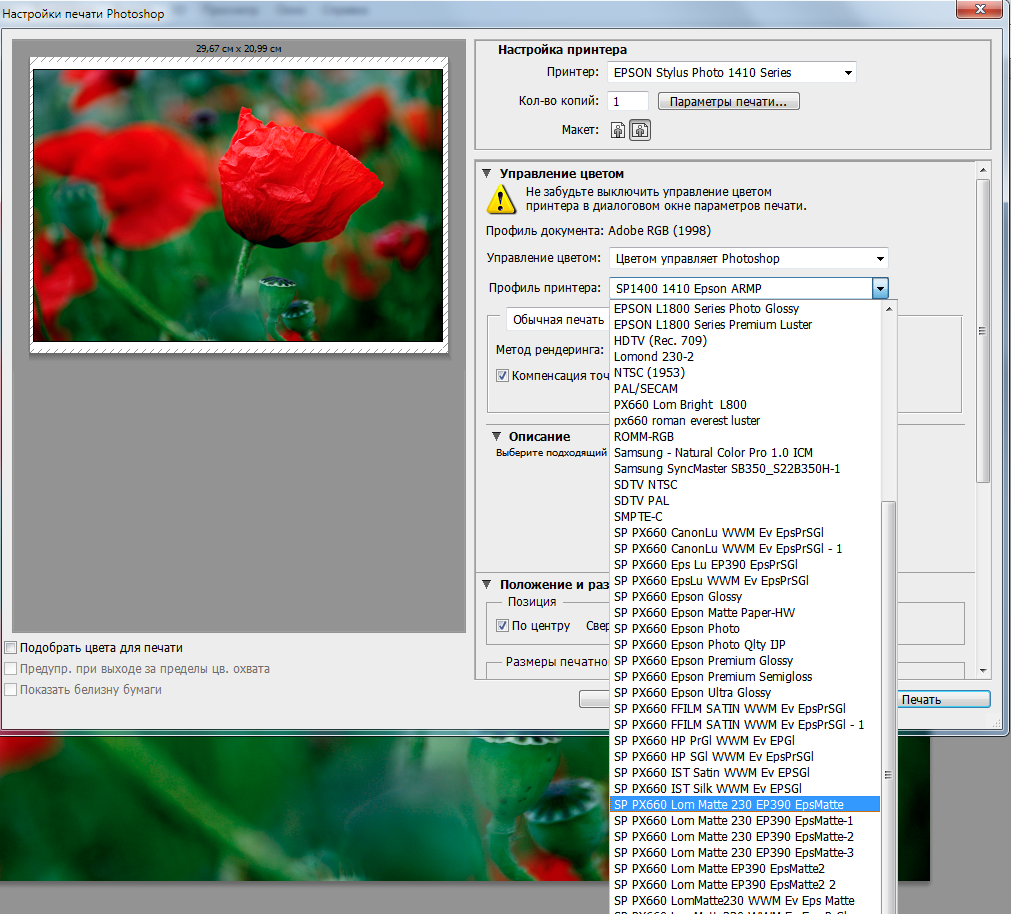The image size is (1011, 914).
Task: Select highlighted 'SP PX660 Lom Matte 230 EP390 EpsMatte'
Action: (745, 804)
